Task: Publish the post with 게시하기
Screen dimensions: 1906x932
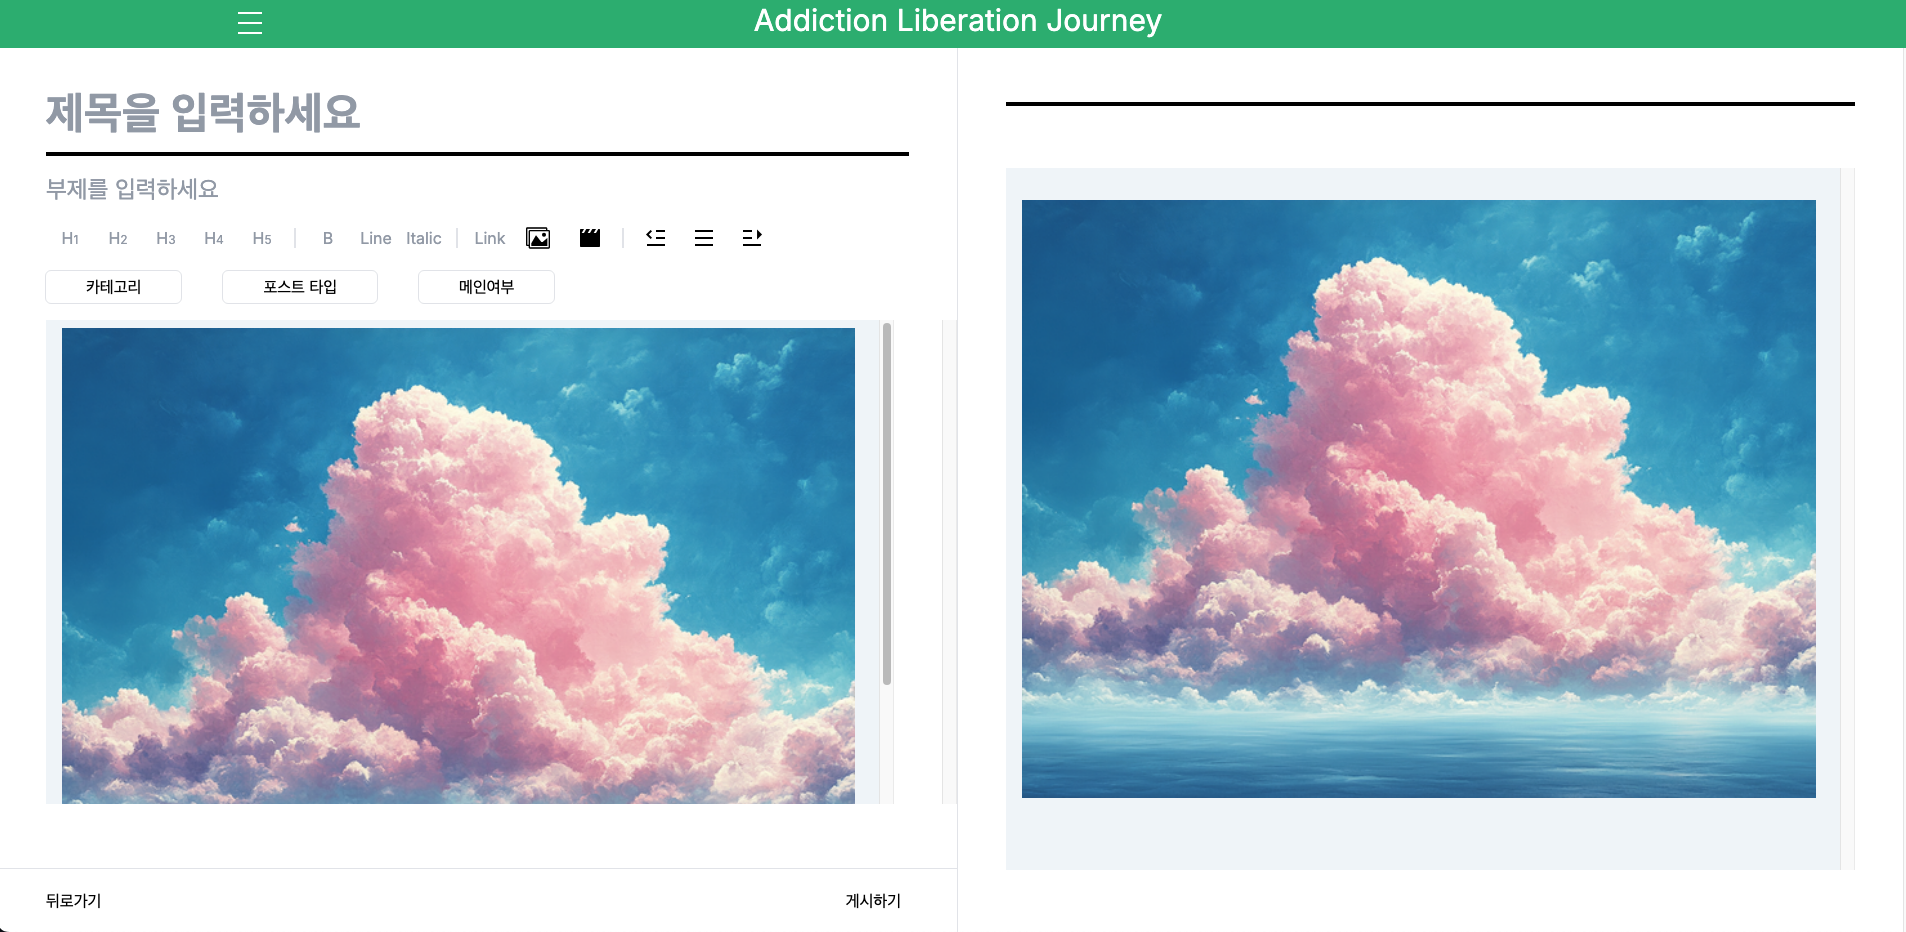Action: pyautogui.click(x=873, y=901)
